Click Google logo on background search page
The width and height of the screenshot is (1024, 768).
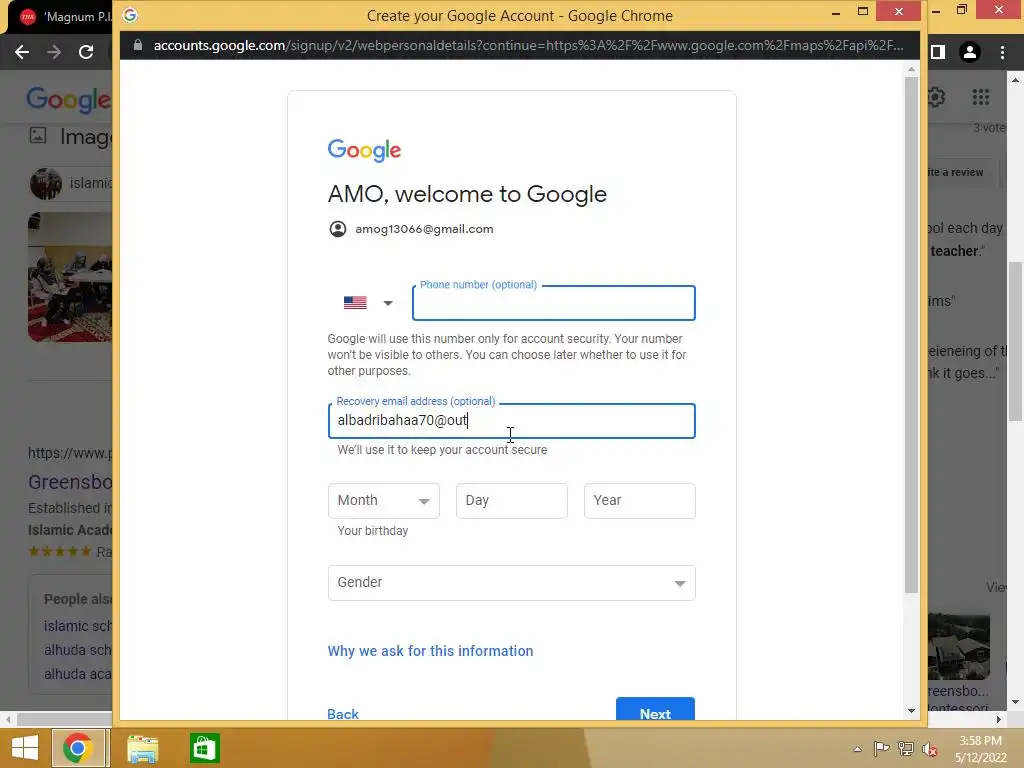pyautogui.click(x=69, y=100)
